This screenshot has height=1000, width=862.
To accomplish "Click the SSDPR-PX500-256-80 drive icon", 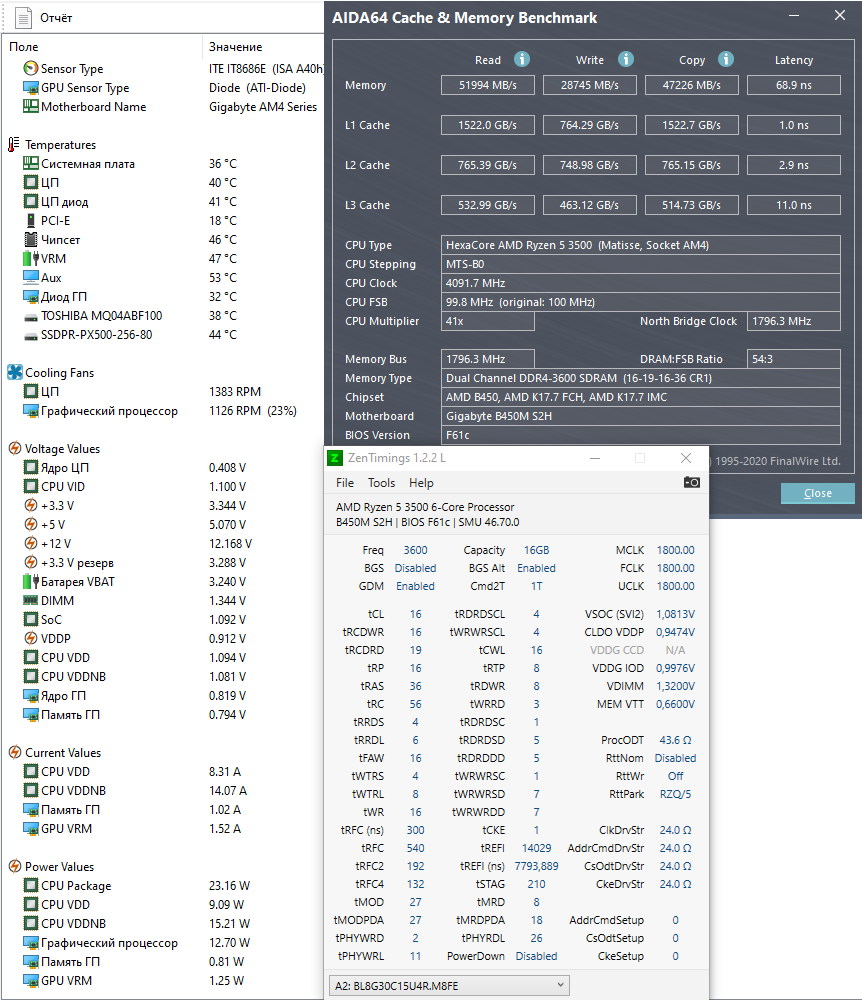I will [30, 335].
